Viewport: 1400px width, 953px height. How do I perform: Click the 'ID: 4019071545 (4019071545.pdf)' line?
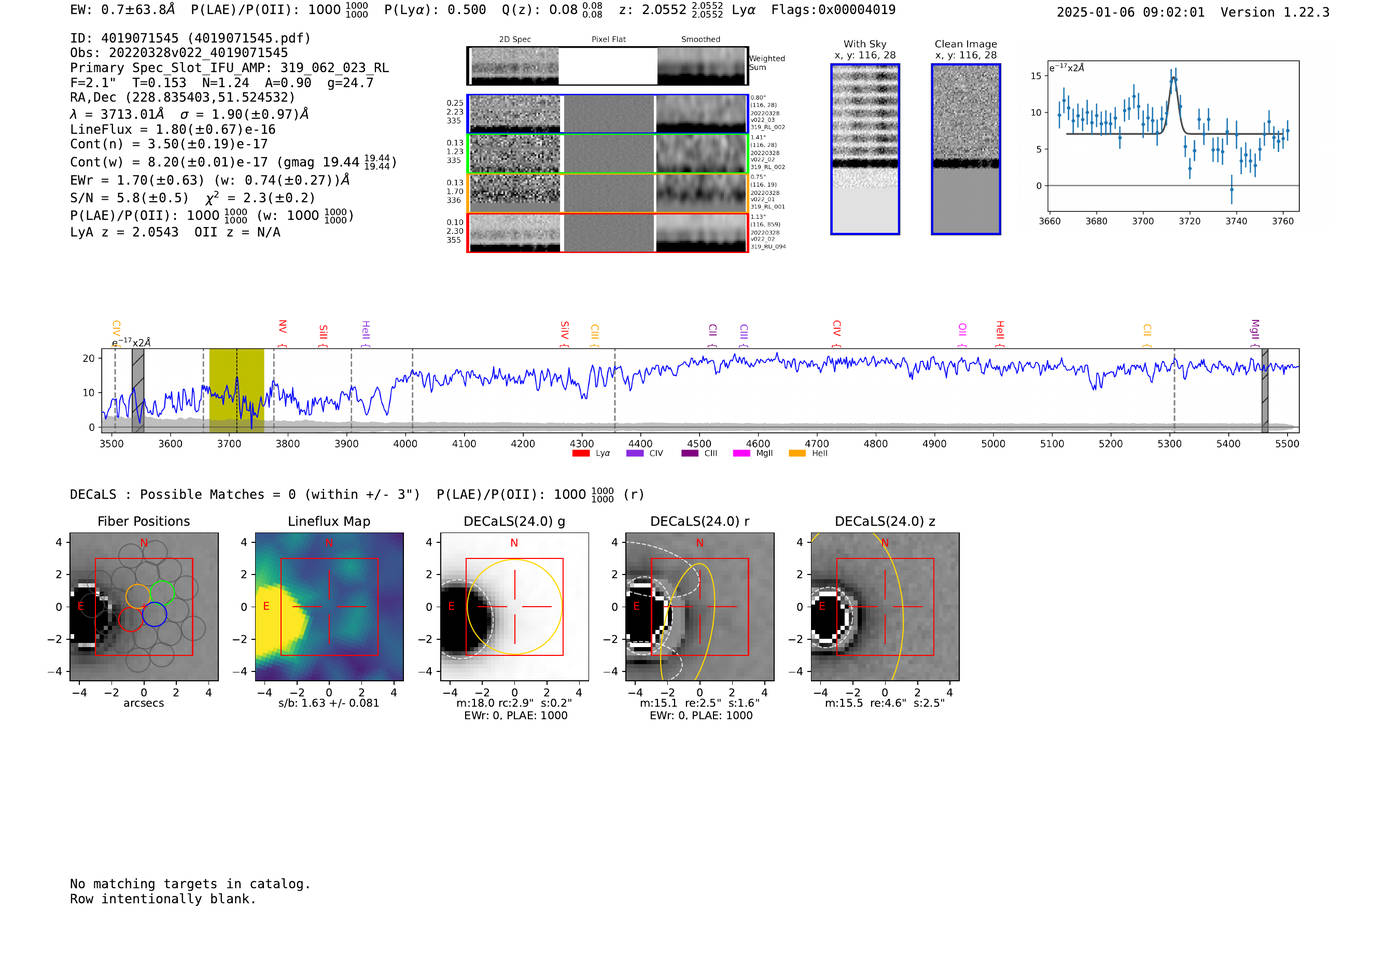point(190,38)
